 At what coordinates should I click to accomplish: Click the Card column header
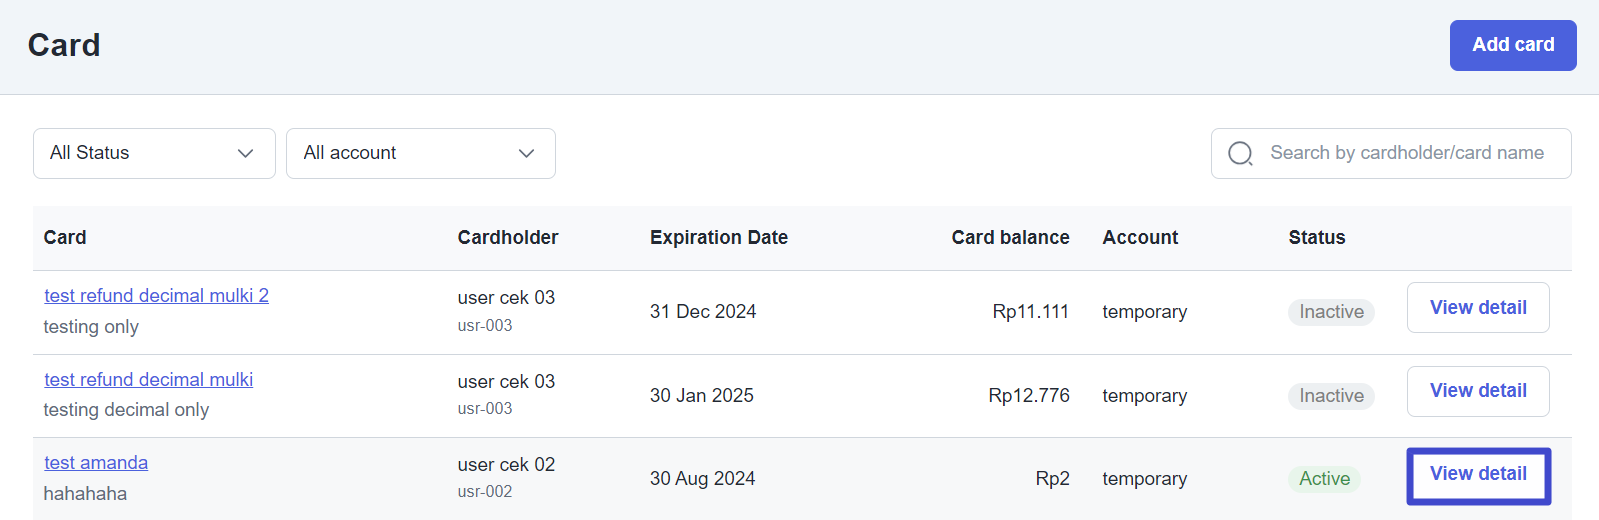pos(65,238)
